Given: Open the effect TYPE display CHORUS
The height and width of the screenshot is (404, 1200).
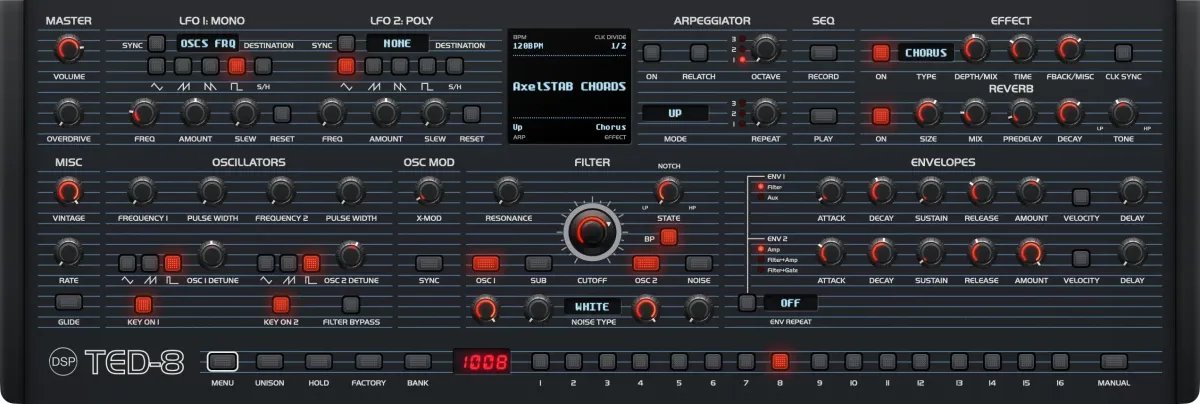Looking at the screenshot, I should [x=926, y=52].
